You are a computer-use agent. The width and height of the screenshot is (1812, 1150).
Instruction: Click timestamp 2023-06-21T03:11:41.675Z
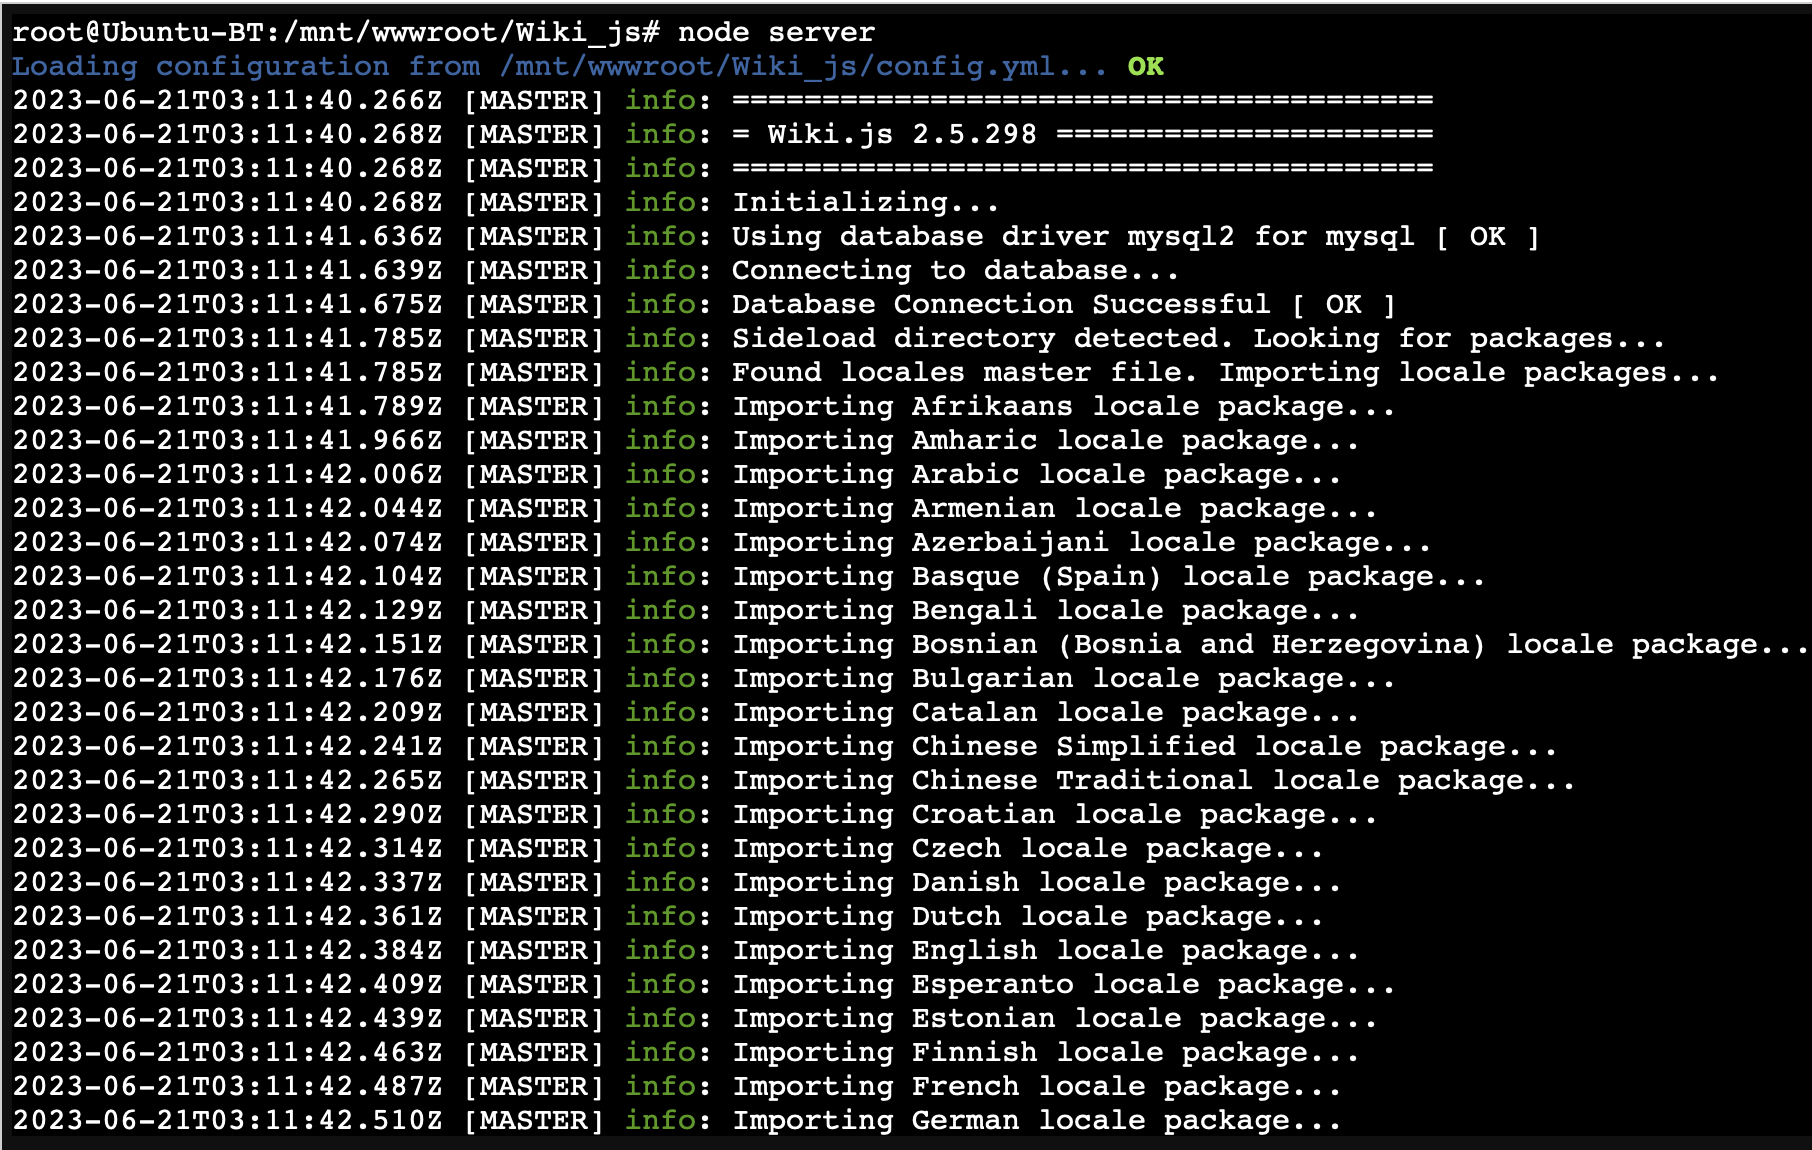227,304
